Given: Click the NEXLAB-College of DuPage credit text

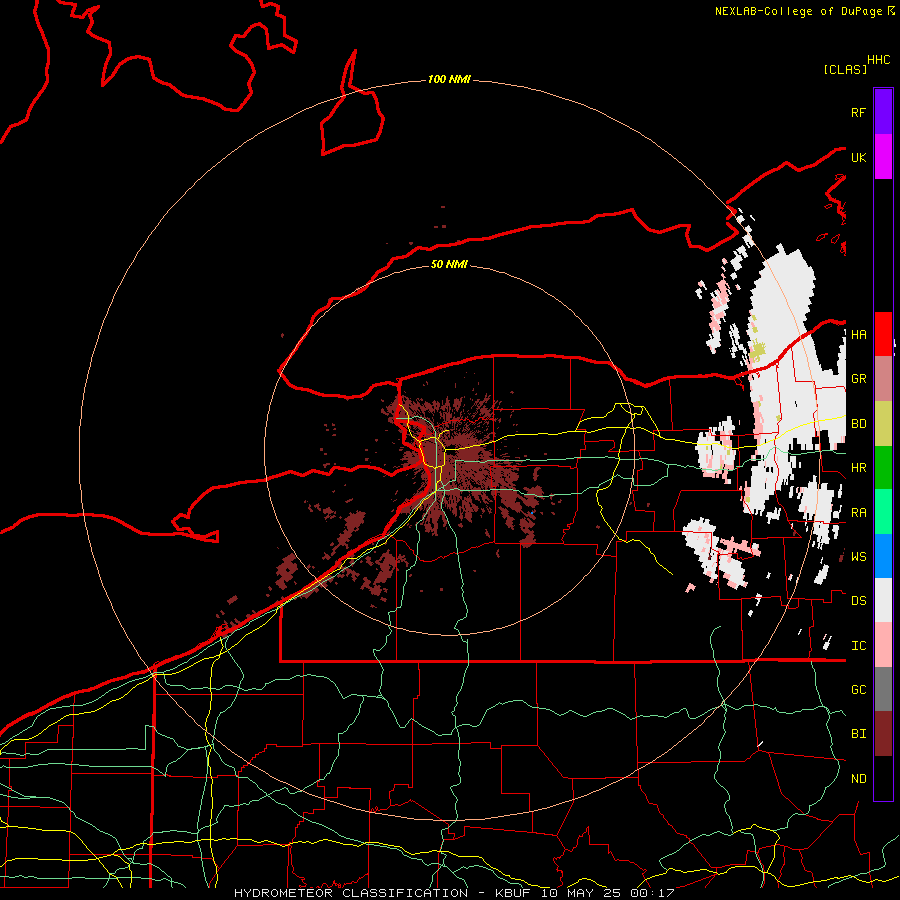Looking at the screenshot, I should 798,11.
